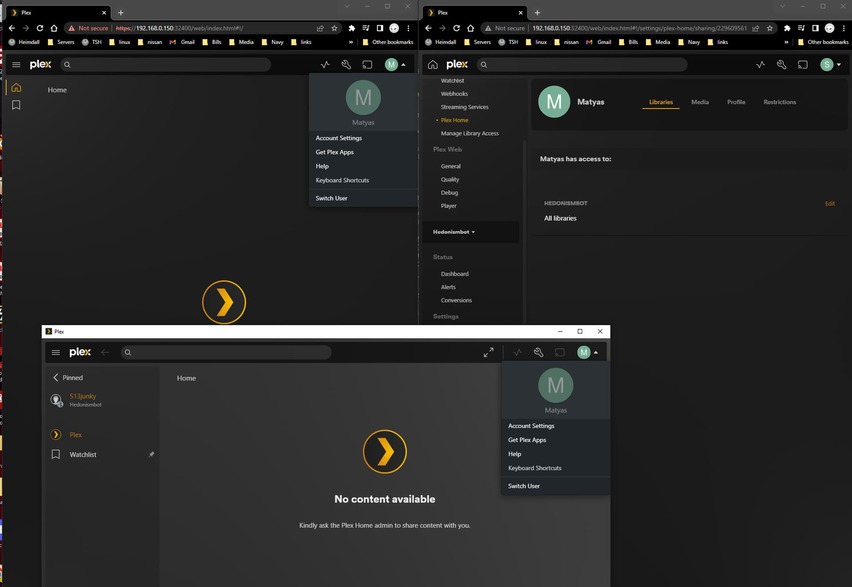The width and height of the screenshot is (852, 587).
Task: Open Manage Library Access settings link
Action: (x=469, y=133)
